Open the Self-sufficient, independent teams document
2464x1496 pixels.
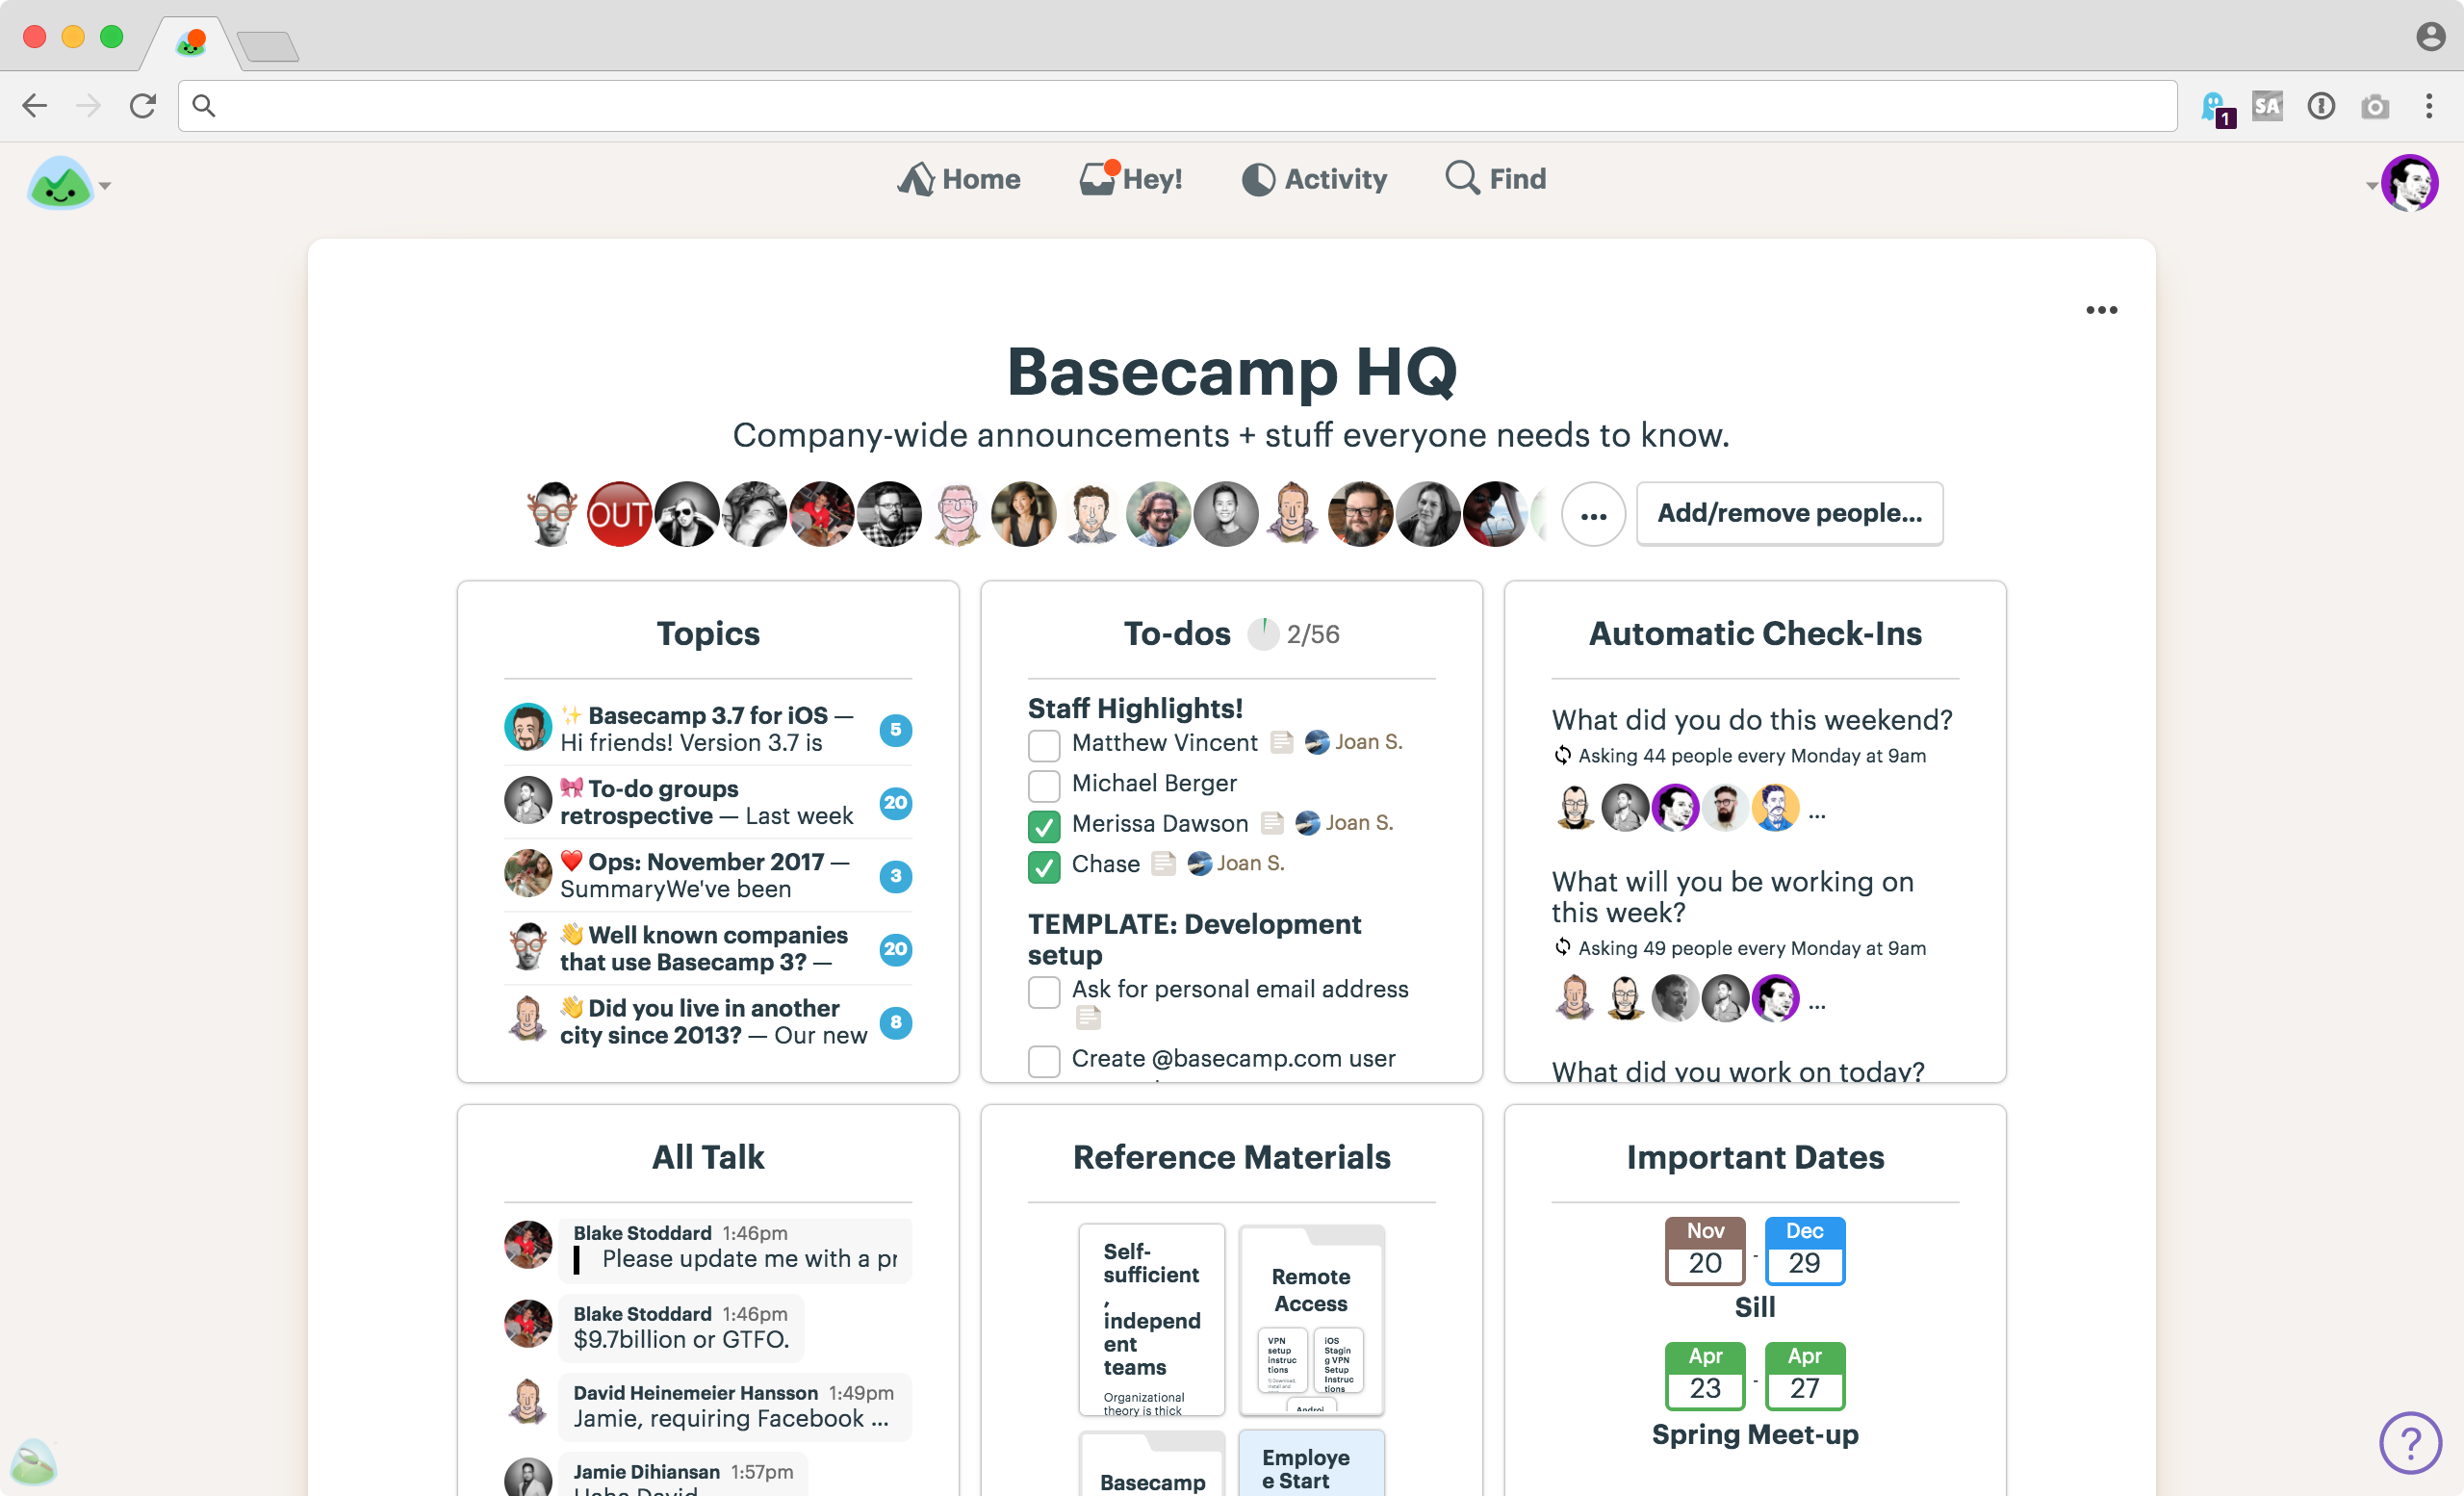(1152, 1319)
